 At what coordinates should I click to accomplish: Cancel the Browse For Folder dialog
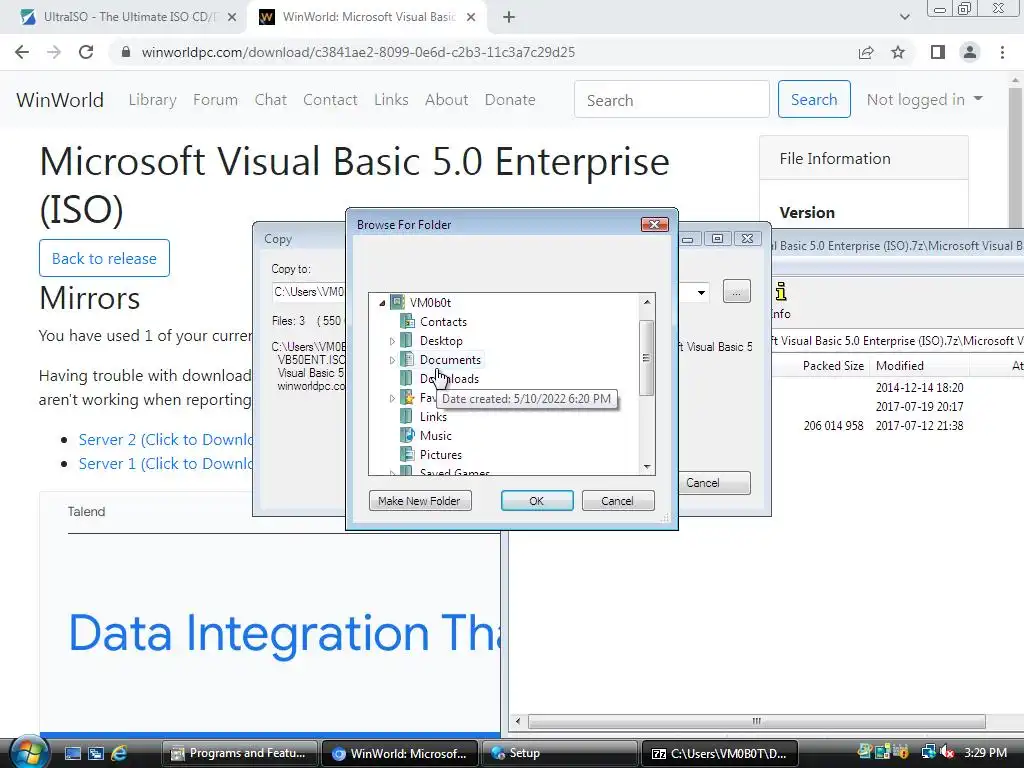[x=618, y=501]
